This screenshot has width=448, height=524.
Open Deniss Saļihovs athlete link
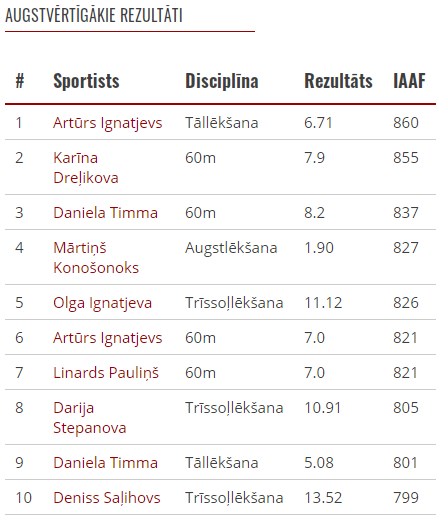tap(107, 498)
